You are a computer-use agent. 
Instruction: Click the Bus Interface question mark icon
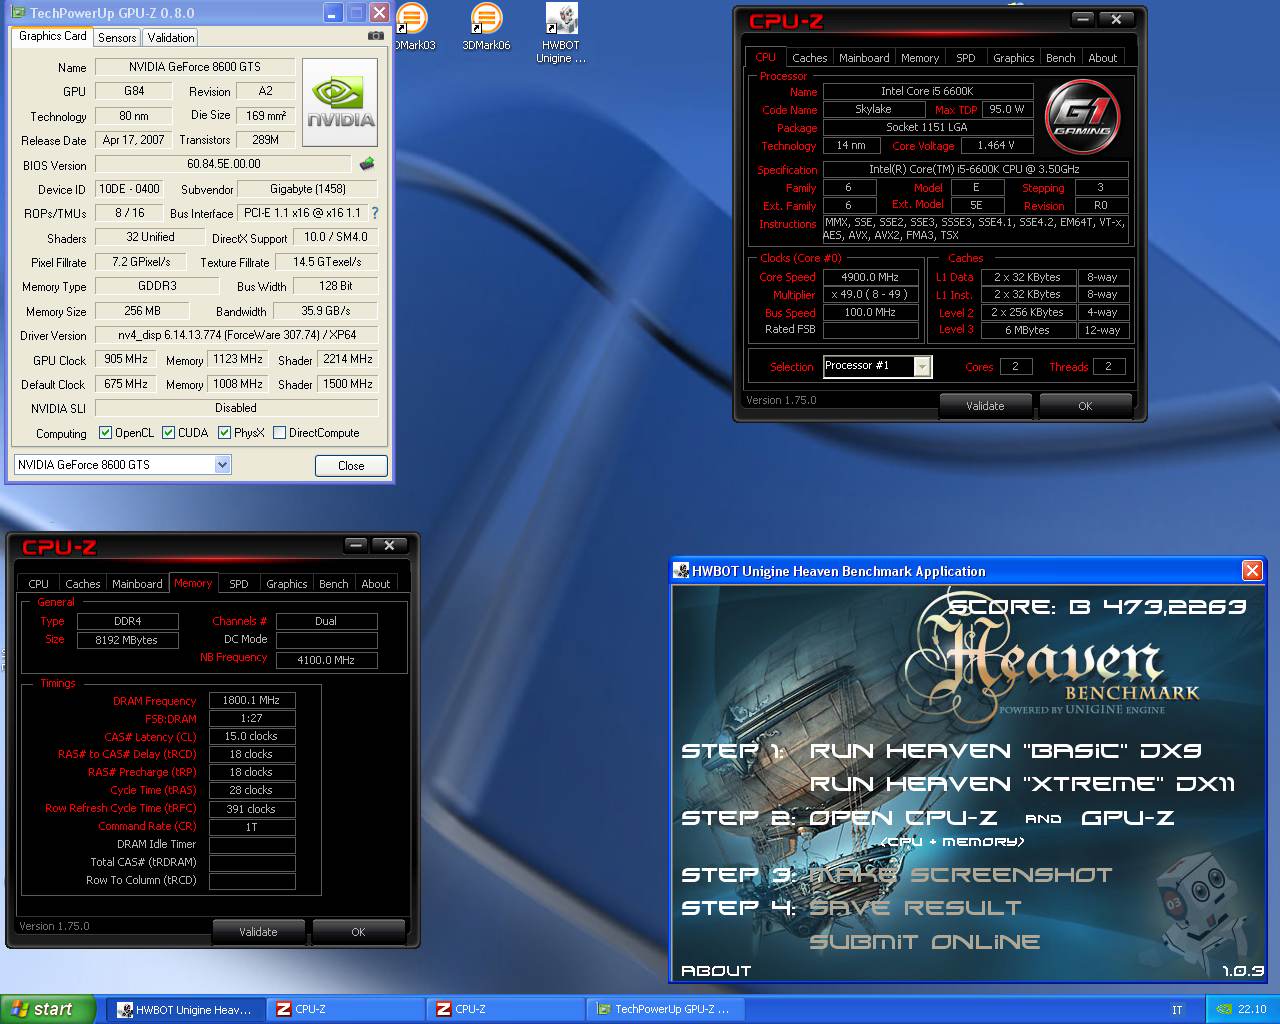(375, 213)
